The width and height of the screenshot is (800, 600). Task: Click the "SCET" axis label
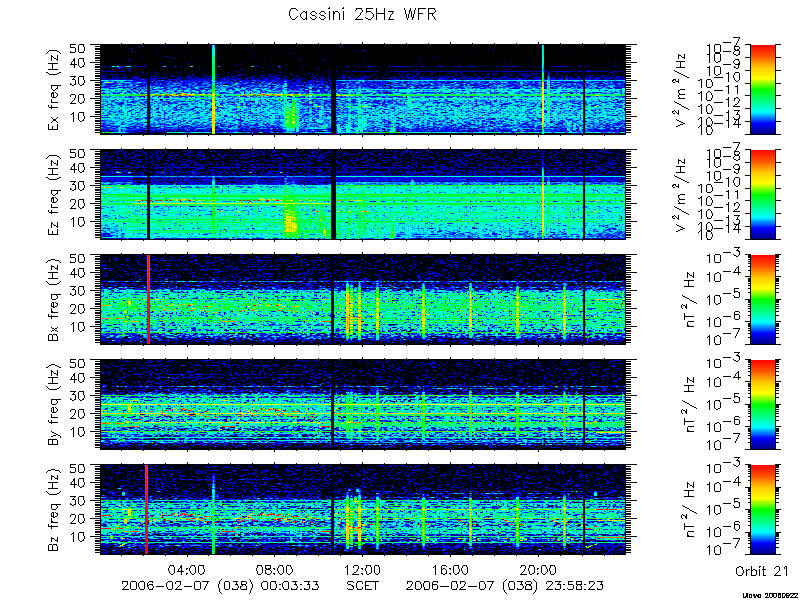[x=363, y=585]
